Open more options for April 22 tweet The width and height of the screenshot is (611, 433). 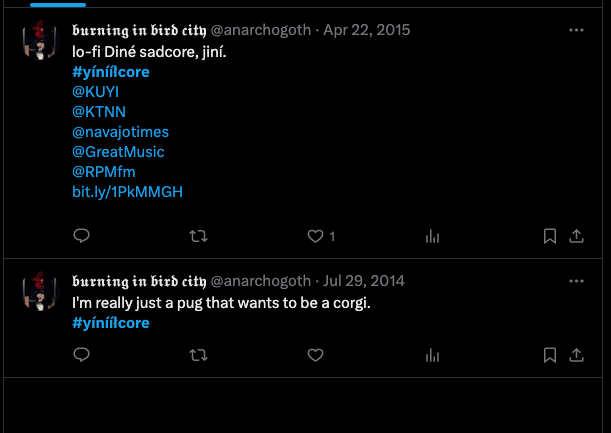[x=576, y=31]
